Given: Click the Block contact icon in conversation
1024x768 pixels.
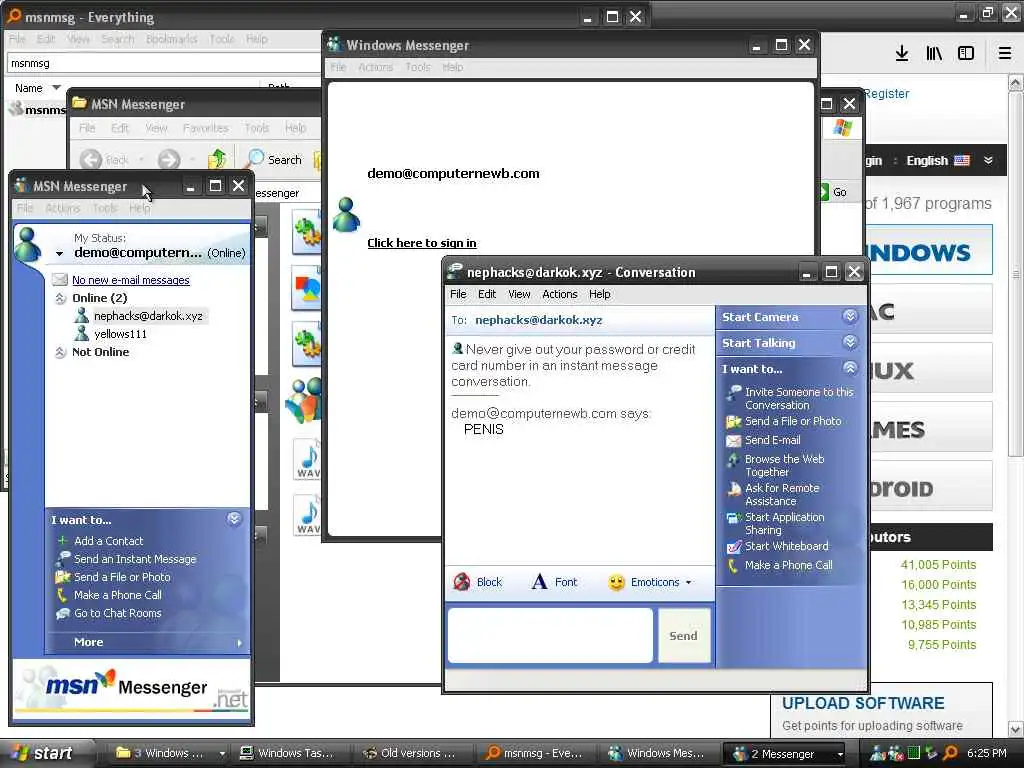Looking at the screenshot, I should [x=462, y=582].
